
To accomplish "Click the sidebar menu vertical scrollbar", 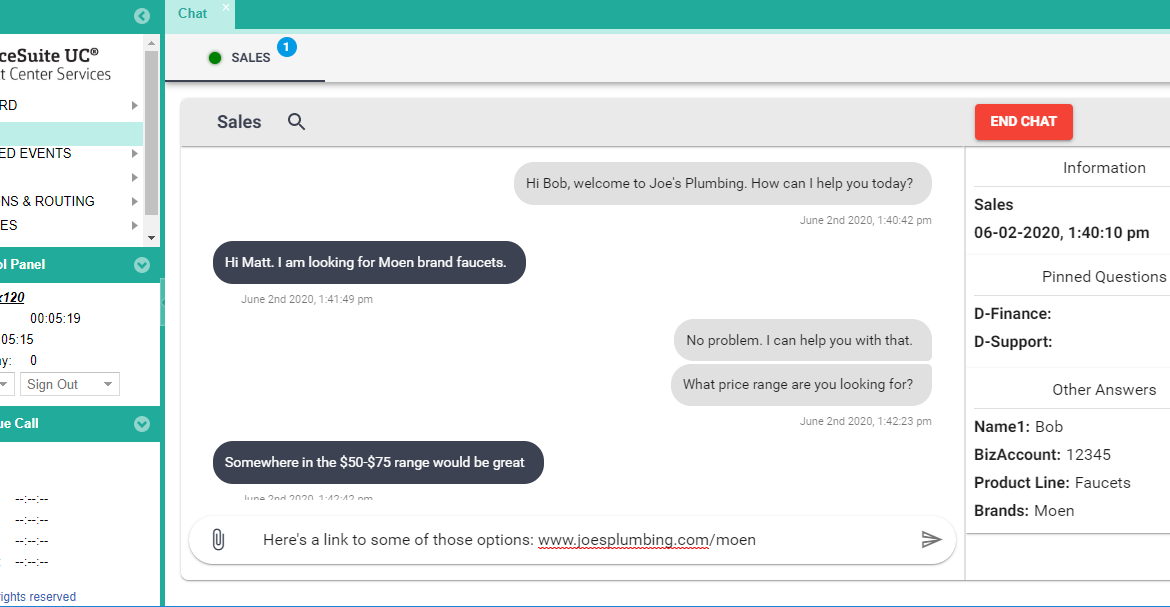I will click(151, 130).
